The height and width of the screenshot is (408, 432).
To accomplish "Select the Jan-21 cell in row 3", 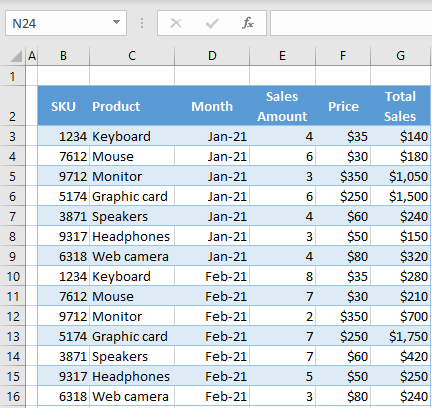I will click(212, 136).
